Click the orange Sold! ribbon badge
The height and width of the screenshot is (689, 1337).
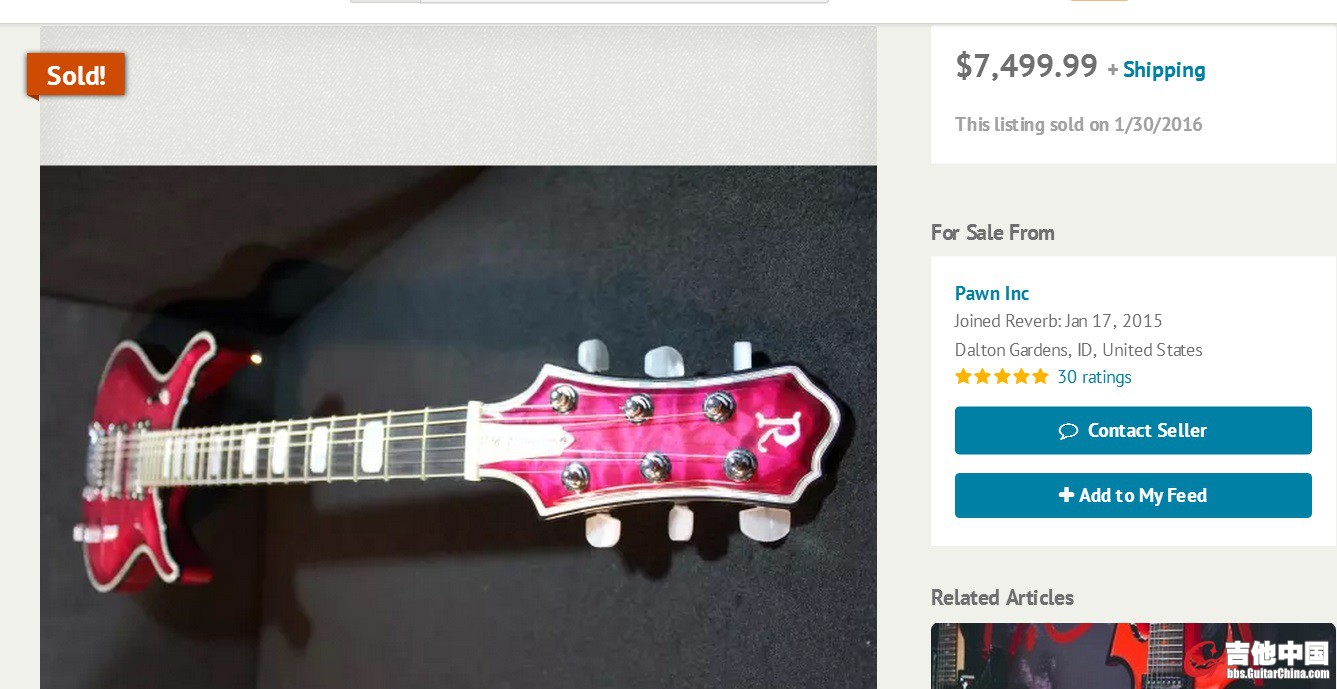76,75
